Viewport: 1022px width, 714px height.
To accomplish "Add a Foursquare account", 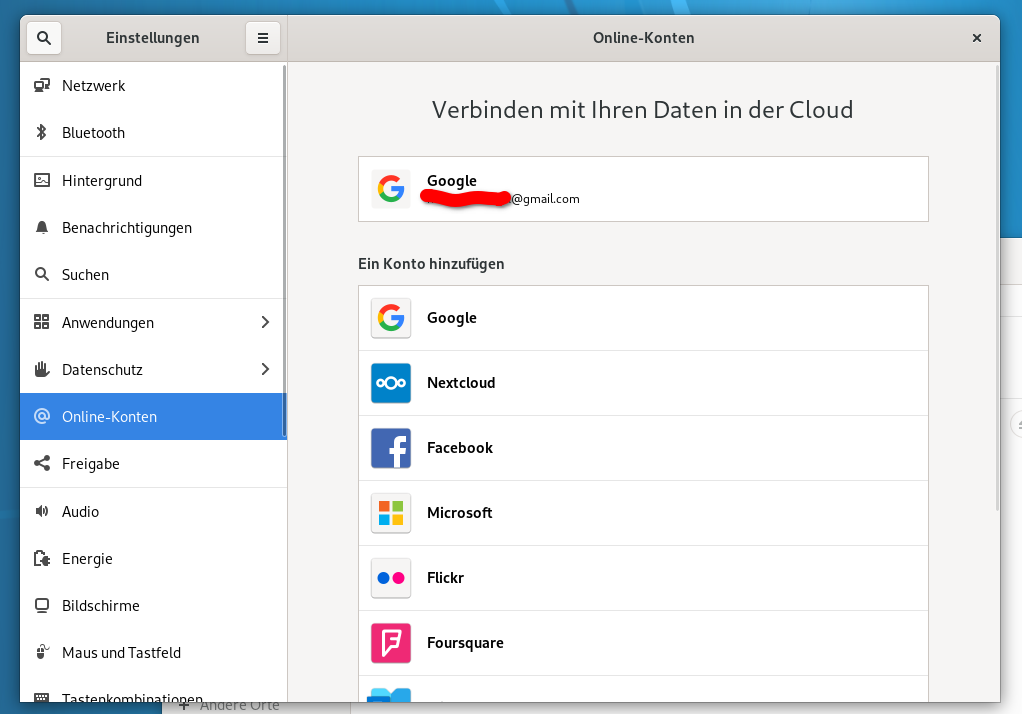I will (643, 643).
